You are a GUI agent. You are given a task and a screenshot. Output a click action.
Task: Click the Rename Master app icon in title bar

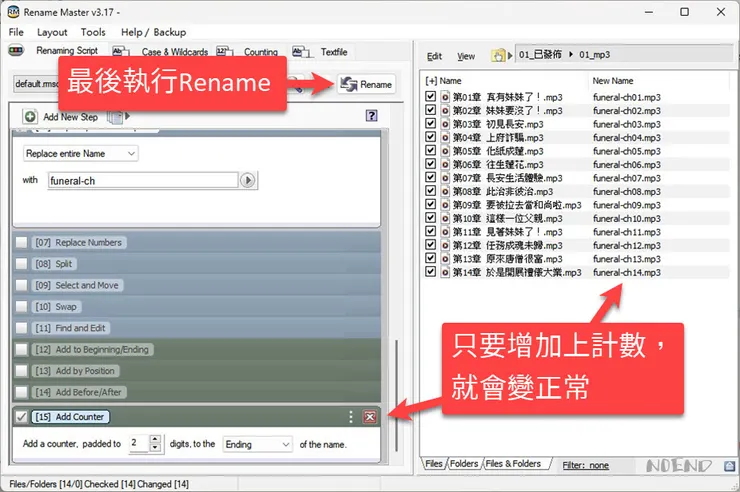13,12
